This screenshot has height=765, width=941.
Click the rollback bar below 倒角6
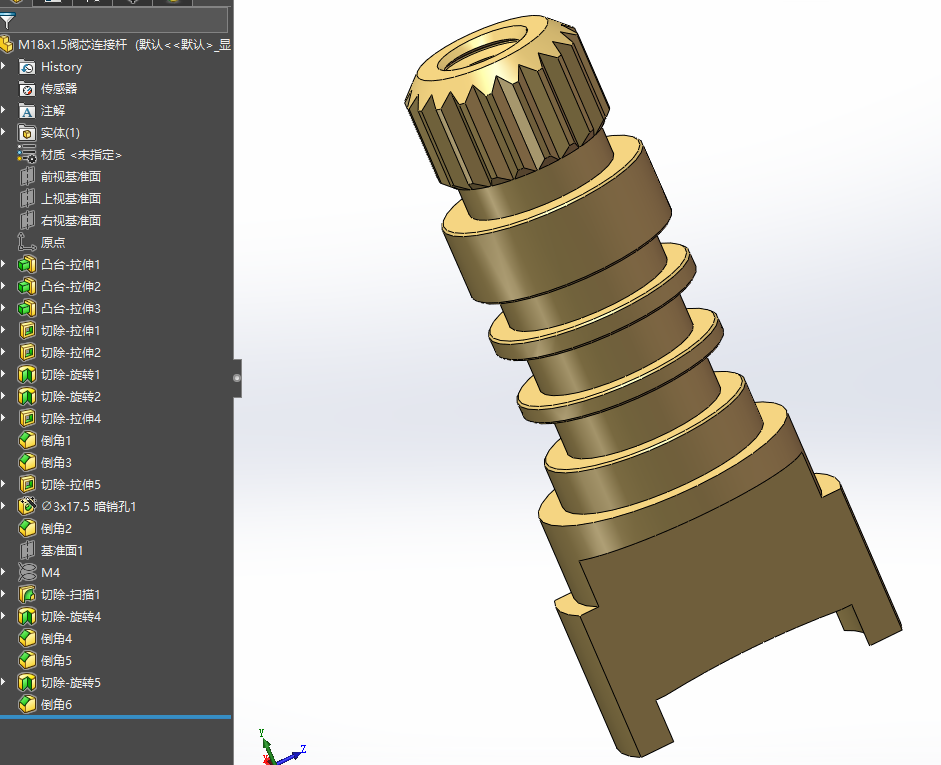pyautogui.click(x=115, y=717)
